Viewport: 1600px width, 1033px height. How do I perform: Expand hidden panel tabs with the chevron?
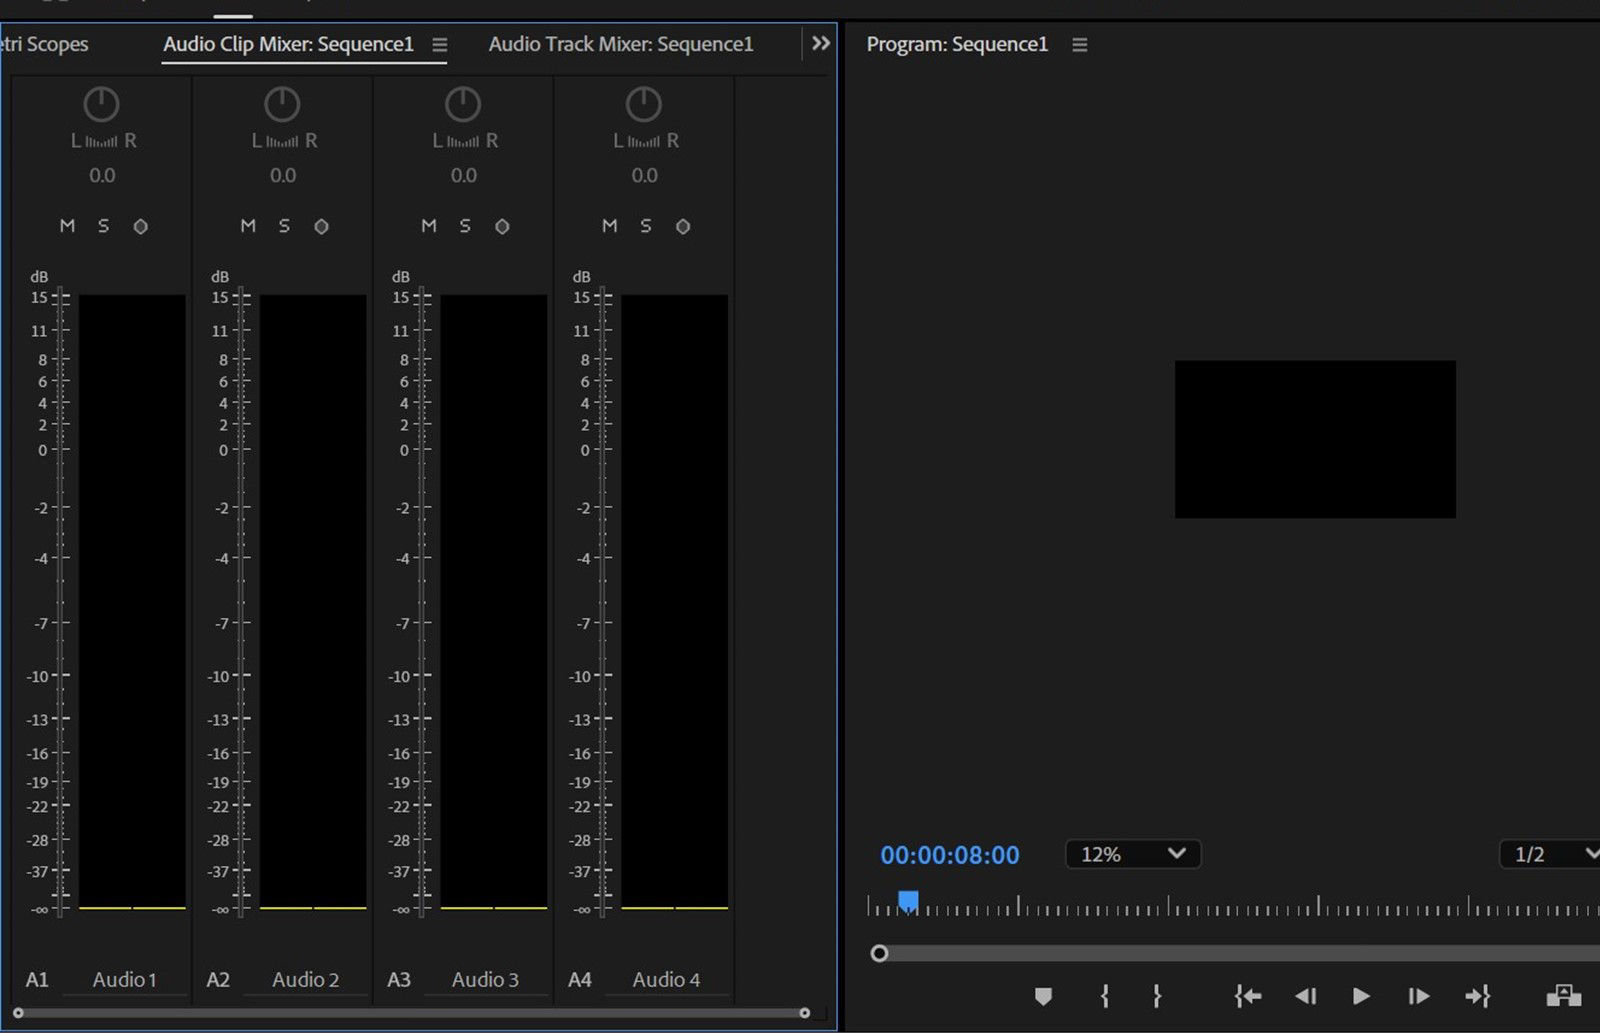pos(820,43)
